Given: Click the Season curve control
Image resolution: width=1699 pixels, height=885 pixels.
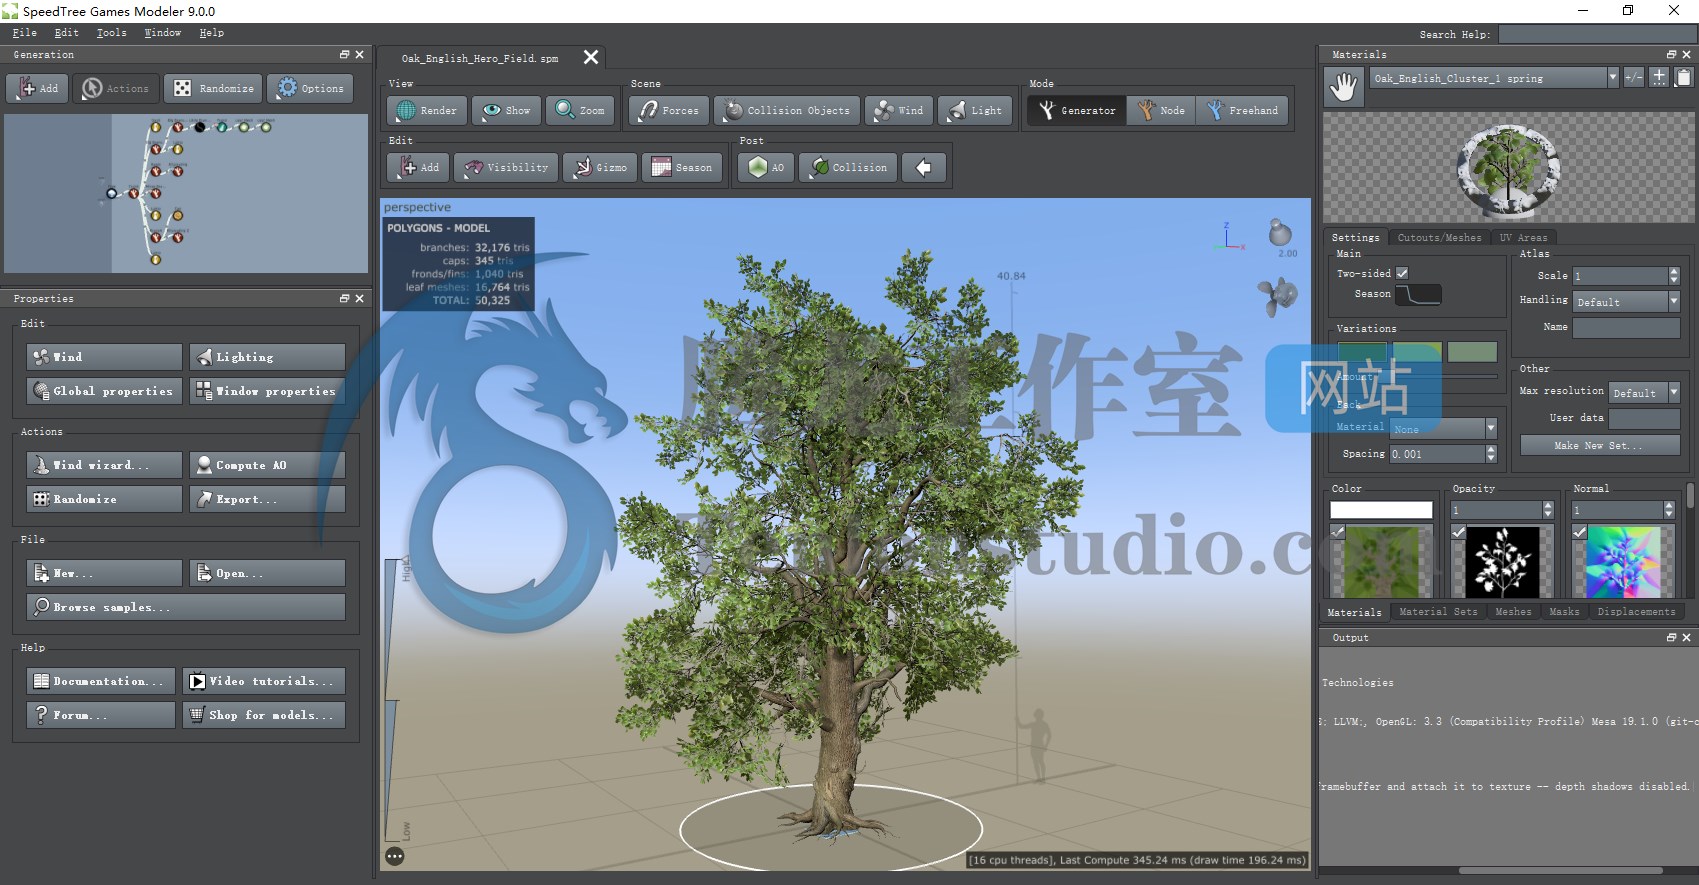Looking at the screenshot, I should click(x=1419, y=295).
